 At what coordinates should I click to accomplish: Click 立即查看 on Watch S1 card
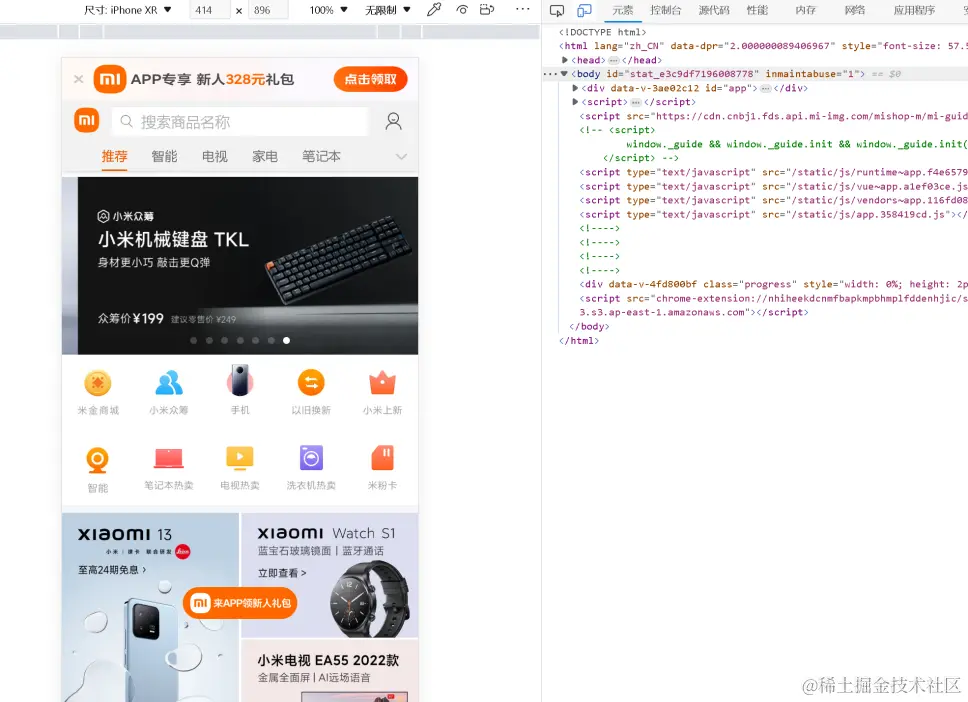point(282,573)
